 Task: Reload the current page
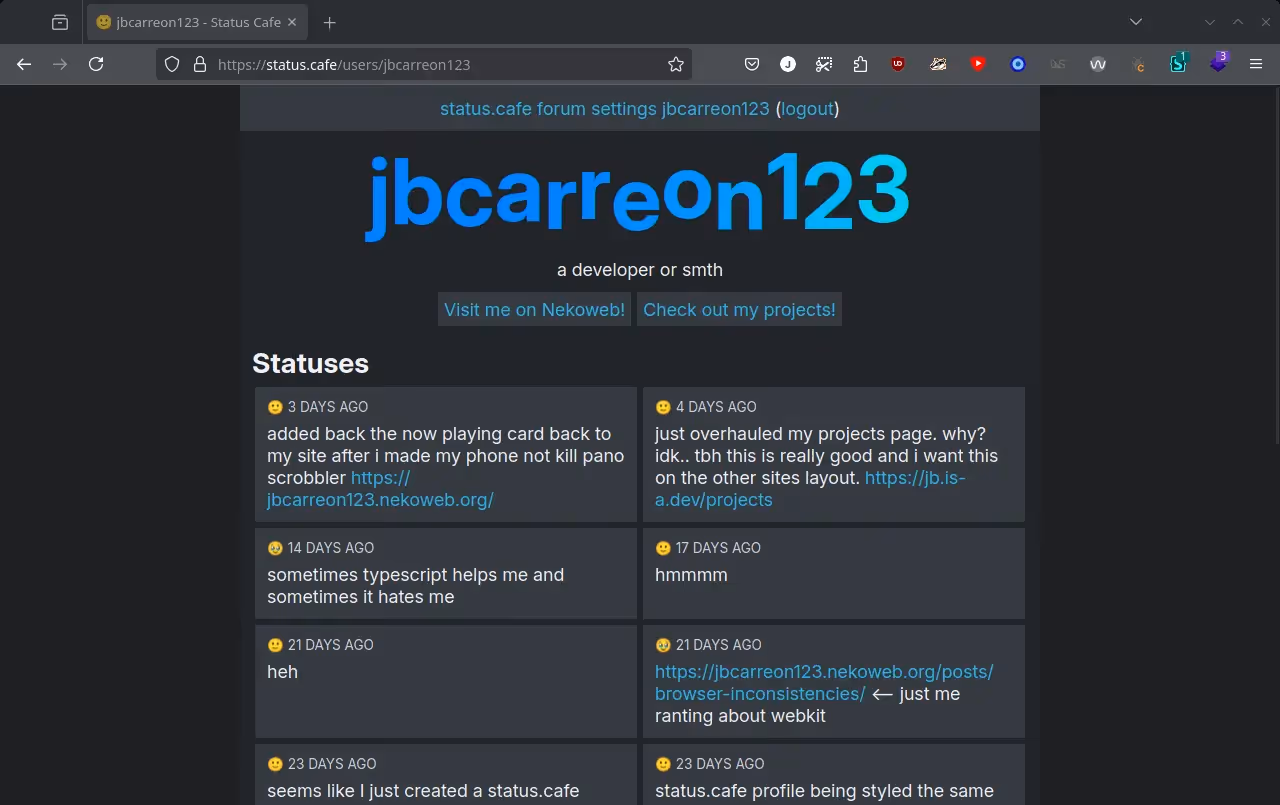96,64
